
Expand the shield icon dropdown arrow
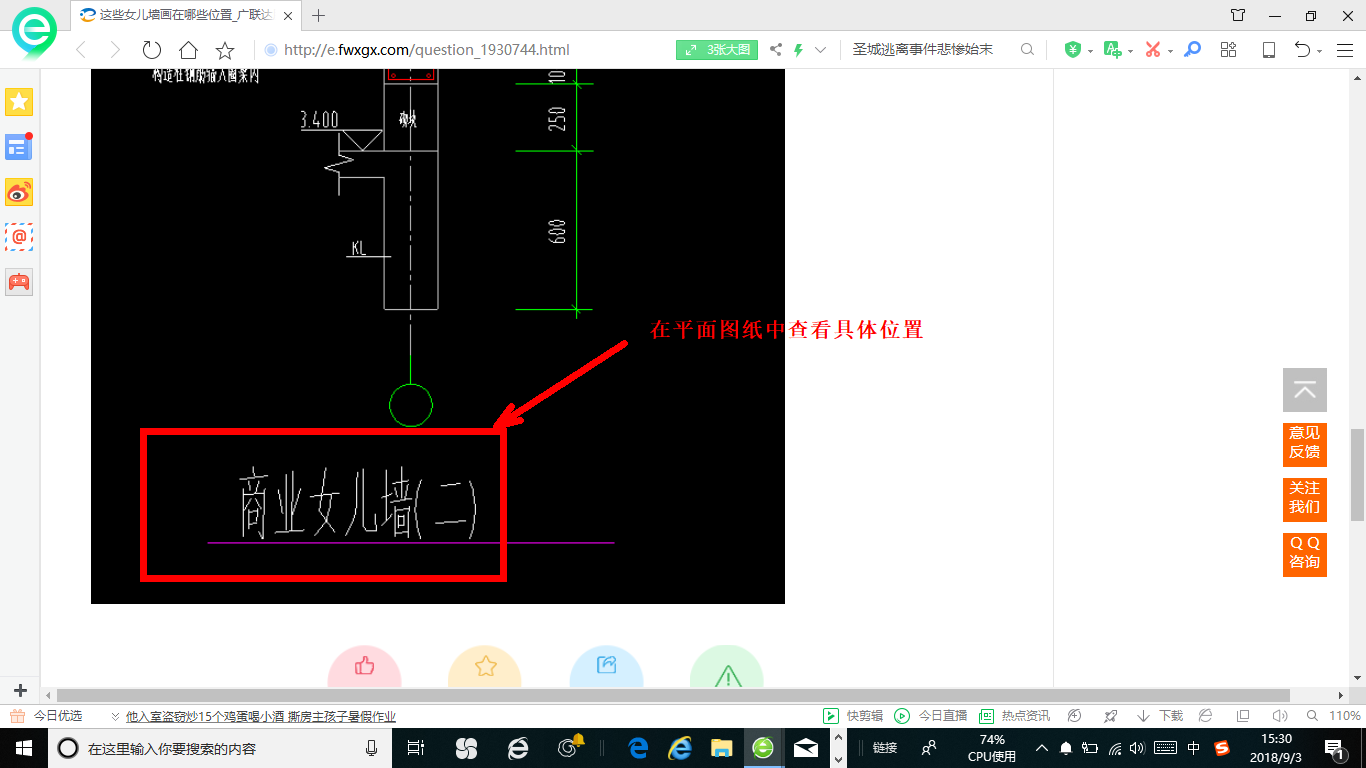[x=1090, y=51]
